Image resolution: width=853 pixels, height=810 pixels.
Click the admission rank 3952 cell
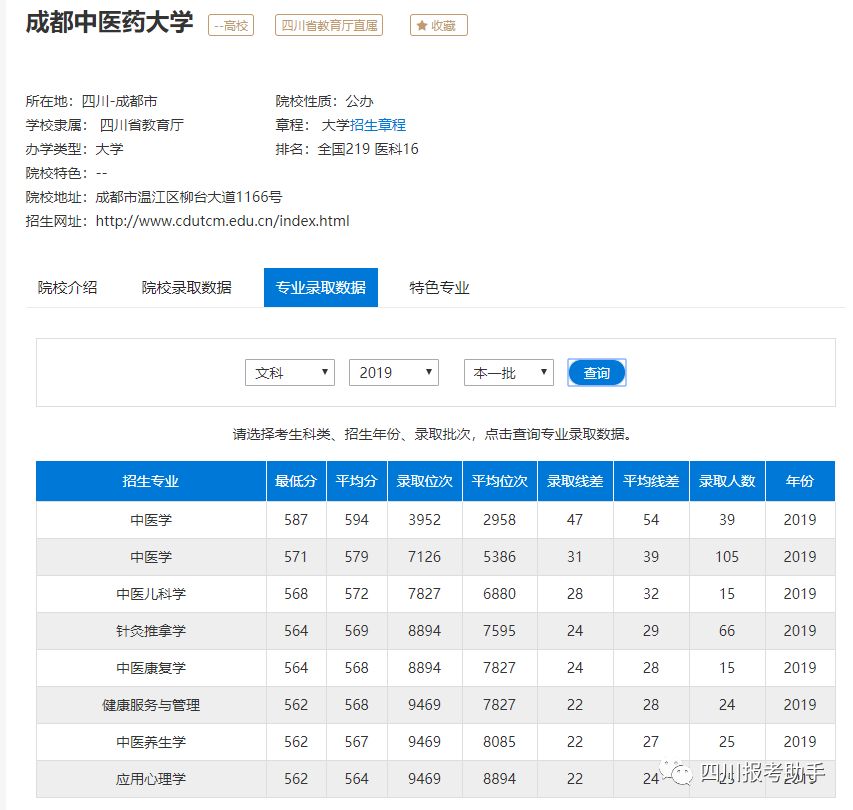click(424, 520)
